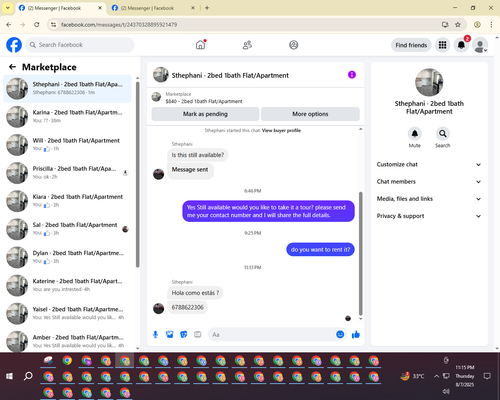Click the conversation list scrollbar

(138, 176)
